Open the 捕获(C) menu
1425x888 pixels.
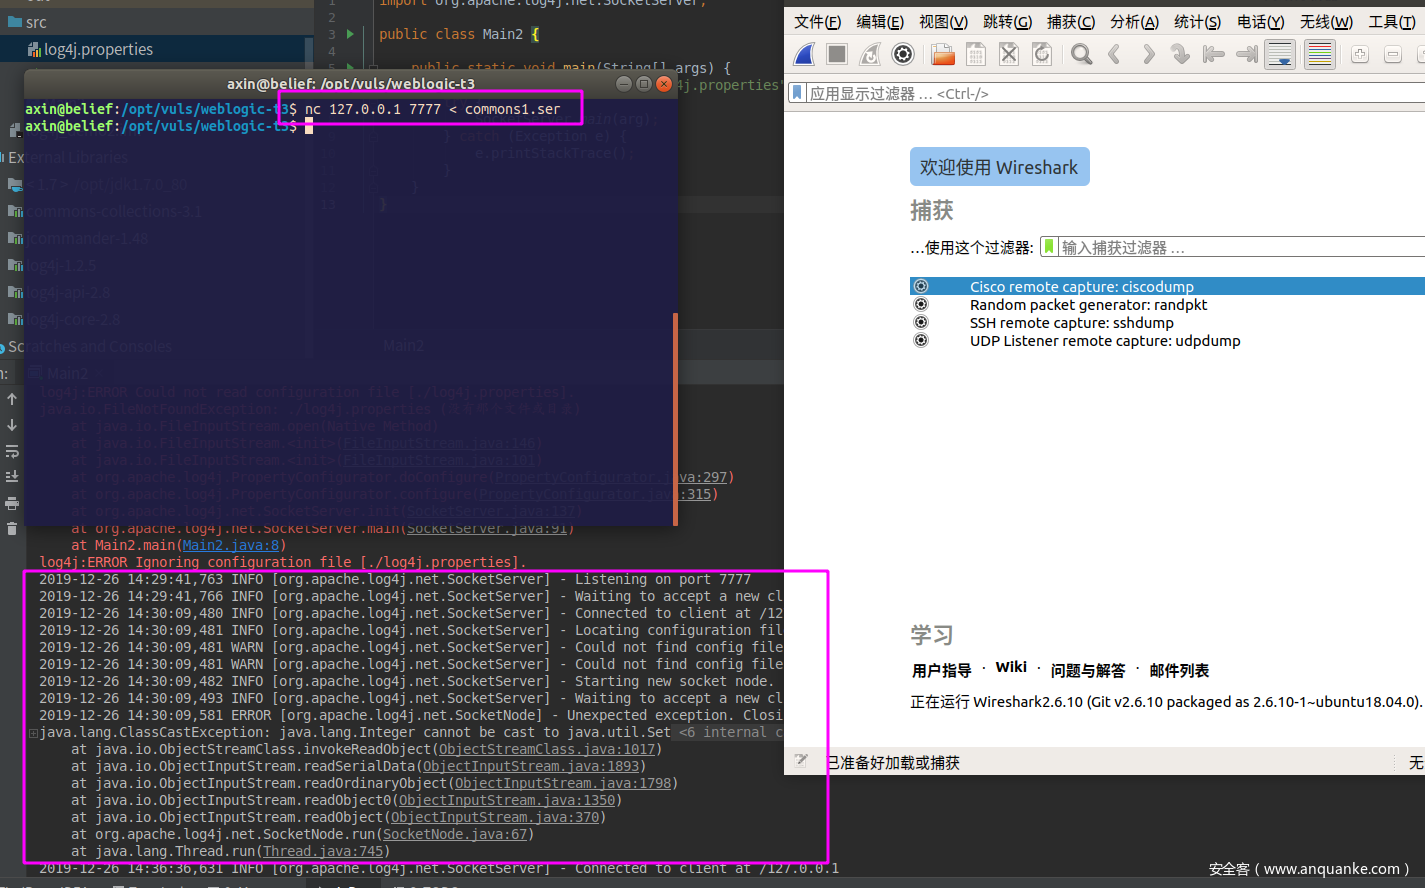(x=1070, y=22)
